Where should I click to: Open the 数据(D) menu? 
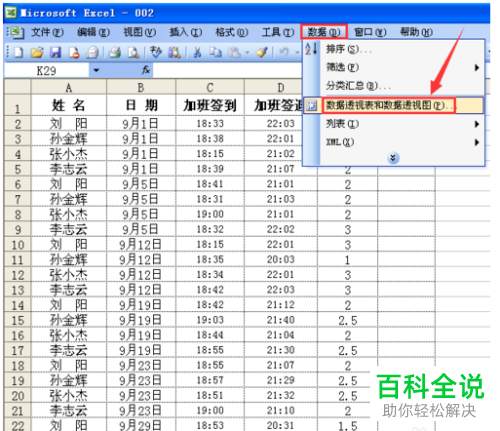click(324, 32)
